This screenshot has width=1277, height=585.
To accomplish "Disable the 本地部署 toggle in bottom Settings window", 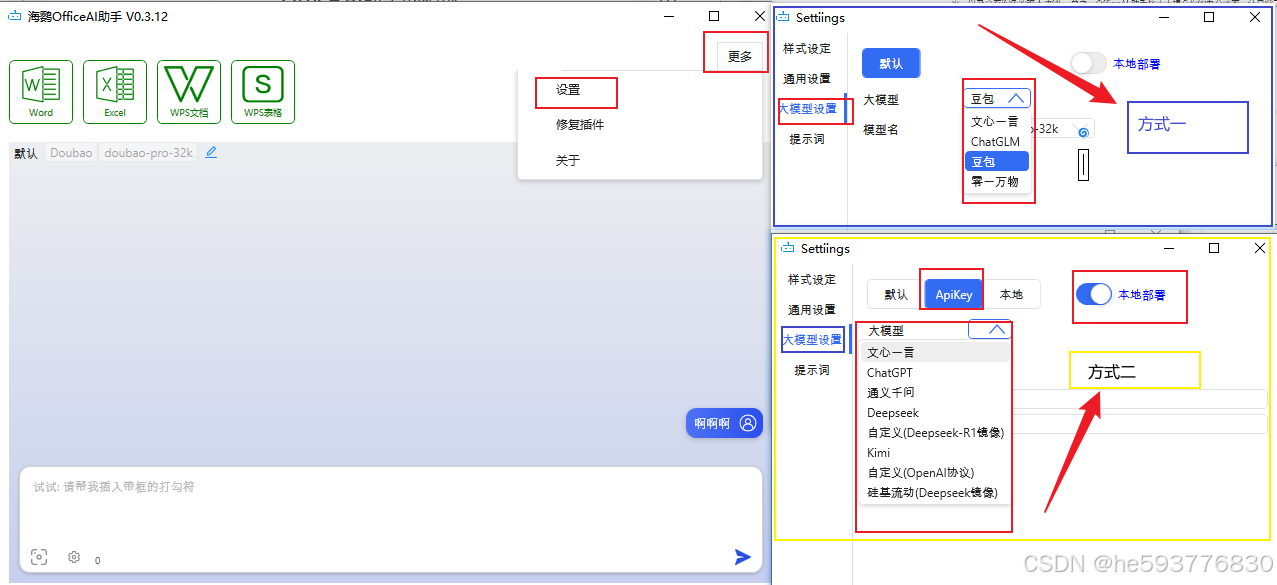I will coord(1094,294).
